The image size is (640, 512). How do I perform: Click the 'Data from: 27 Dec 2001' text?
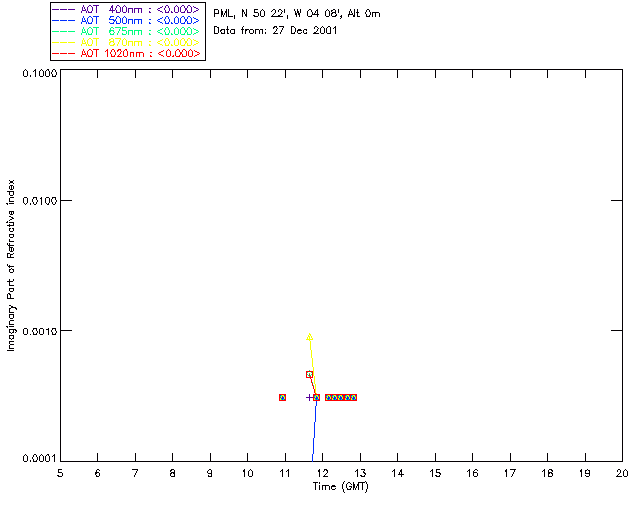(275, 31)
